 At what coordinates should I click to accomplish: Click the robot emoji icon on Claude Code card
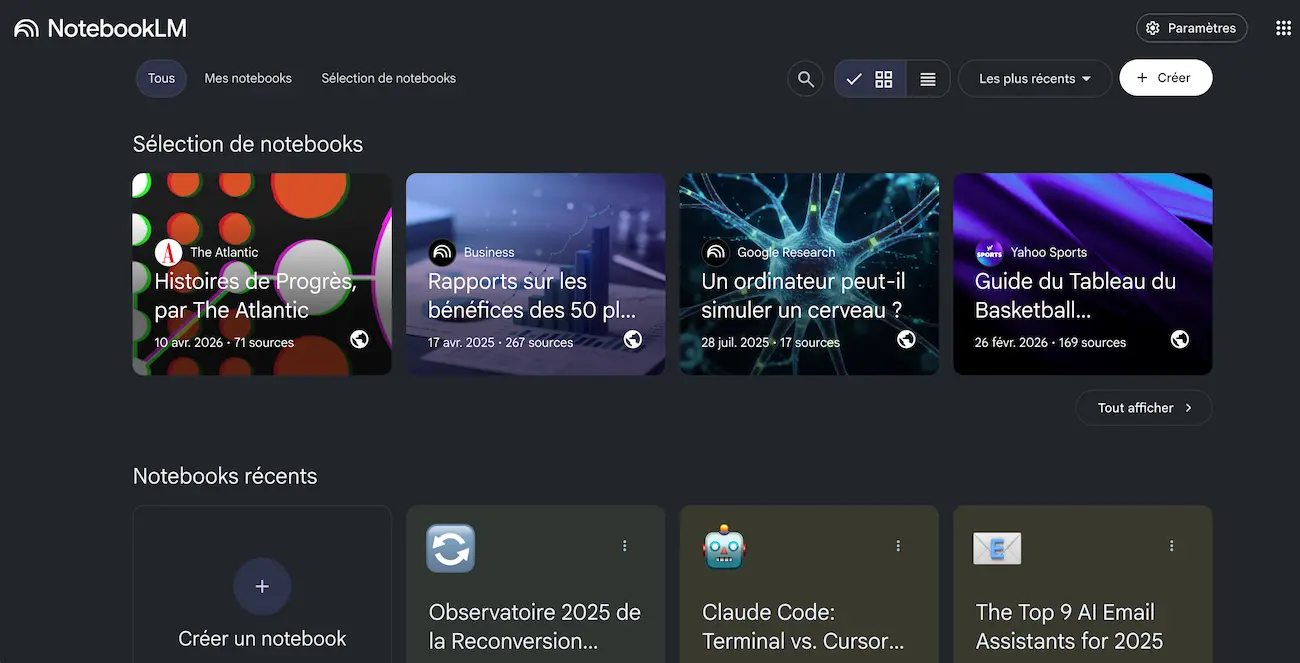tap(725, 548)
